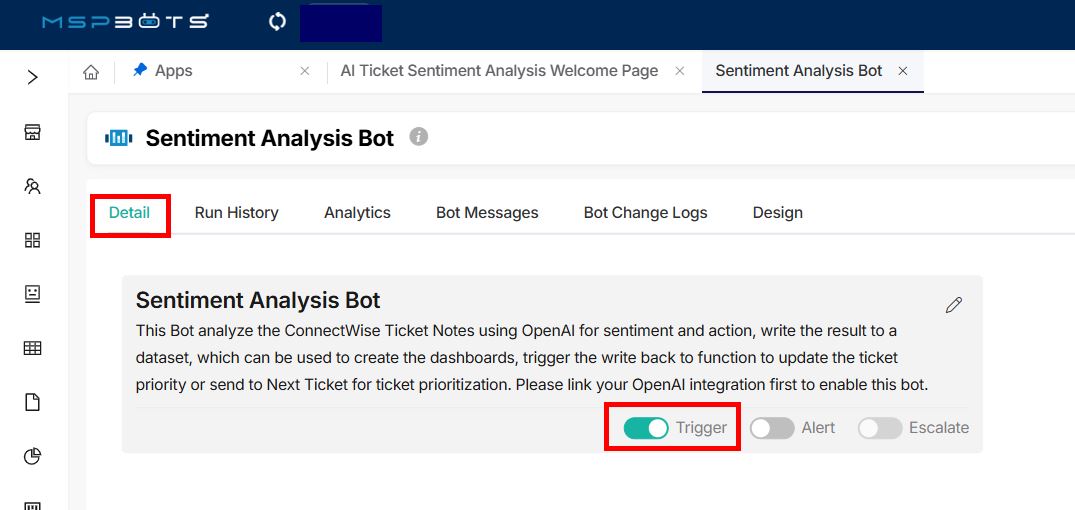Open the Bot Messages tab
The height and width of the screenshot is (510, 1075).
(x=487, y=213)
